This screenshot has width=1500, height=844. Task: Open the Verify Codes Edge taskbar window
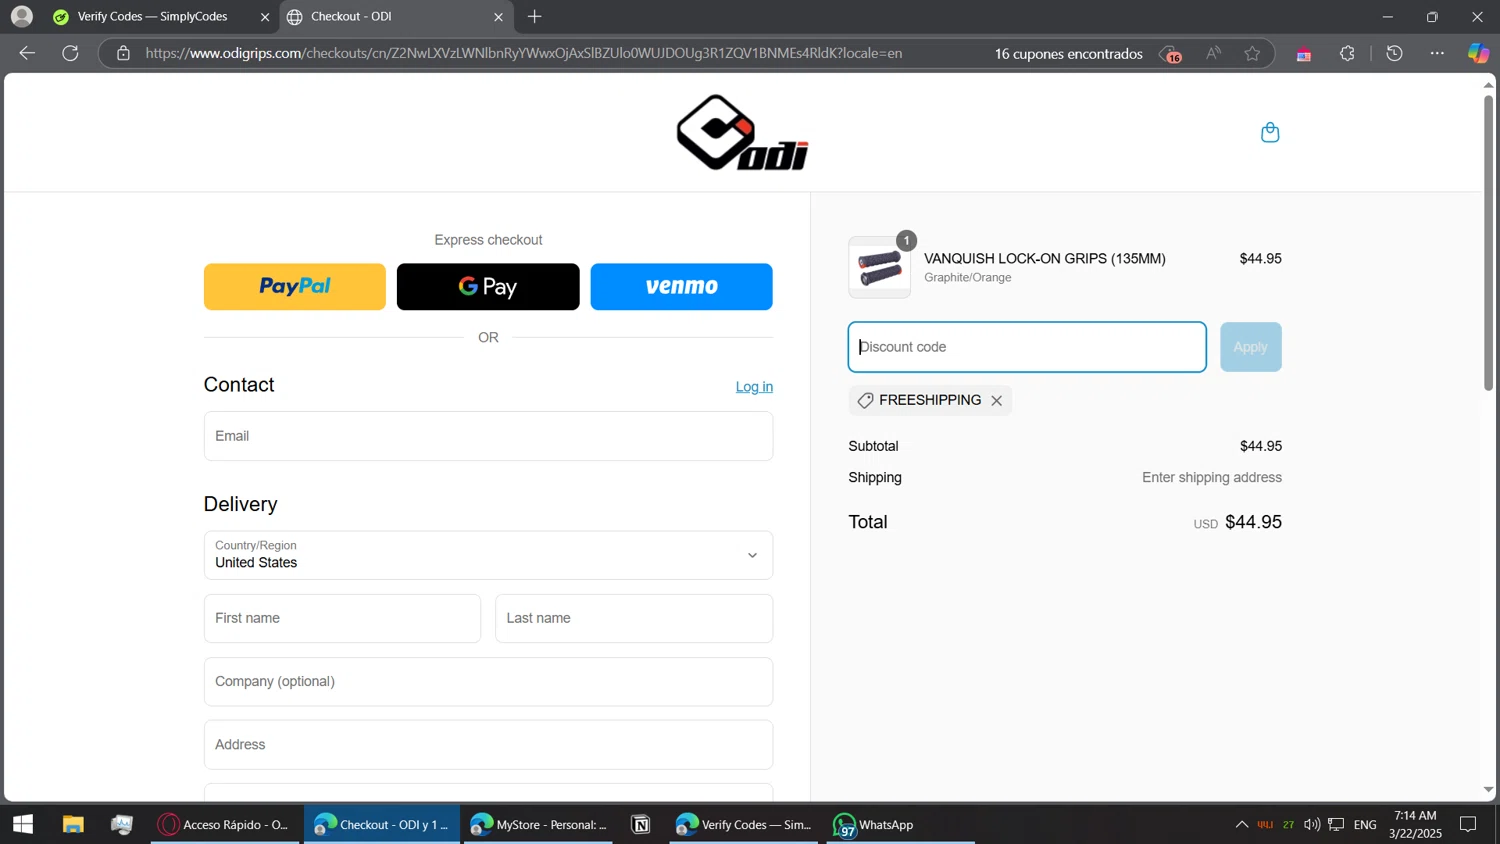pyautogui.click(x=744, y=824)
